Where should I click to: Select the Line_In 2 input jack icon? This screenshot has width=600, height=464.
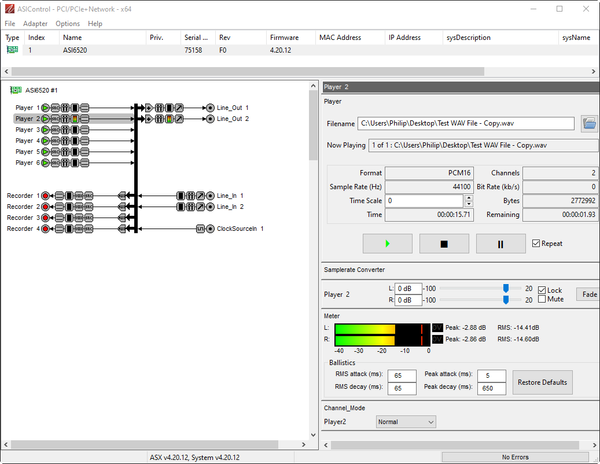pyautogui.click(x=210, y=206)
